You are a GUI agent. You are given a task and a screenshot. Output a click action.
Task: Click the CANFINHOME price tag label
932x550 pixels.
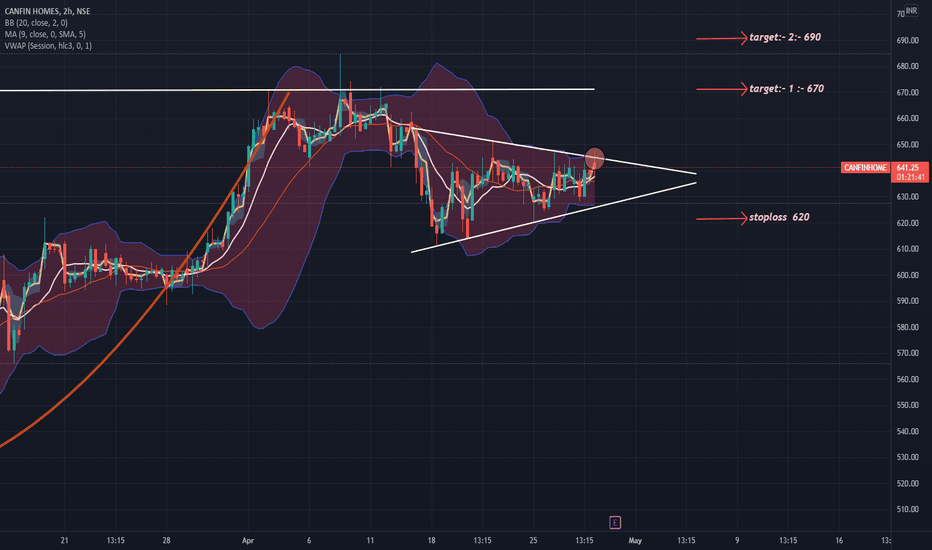click(x=865, y=168)
